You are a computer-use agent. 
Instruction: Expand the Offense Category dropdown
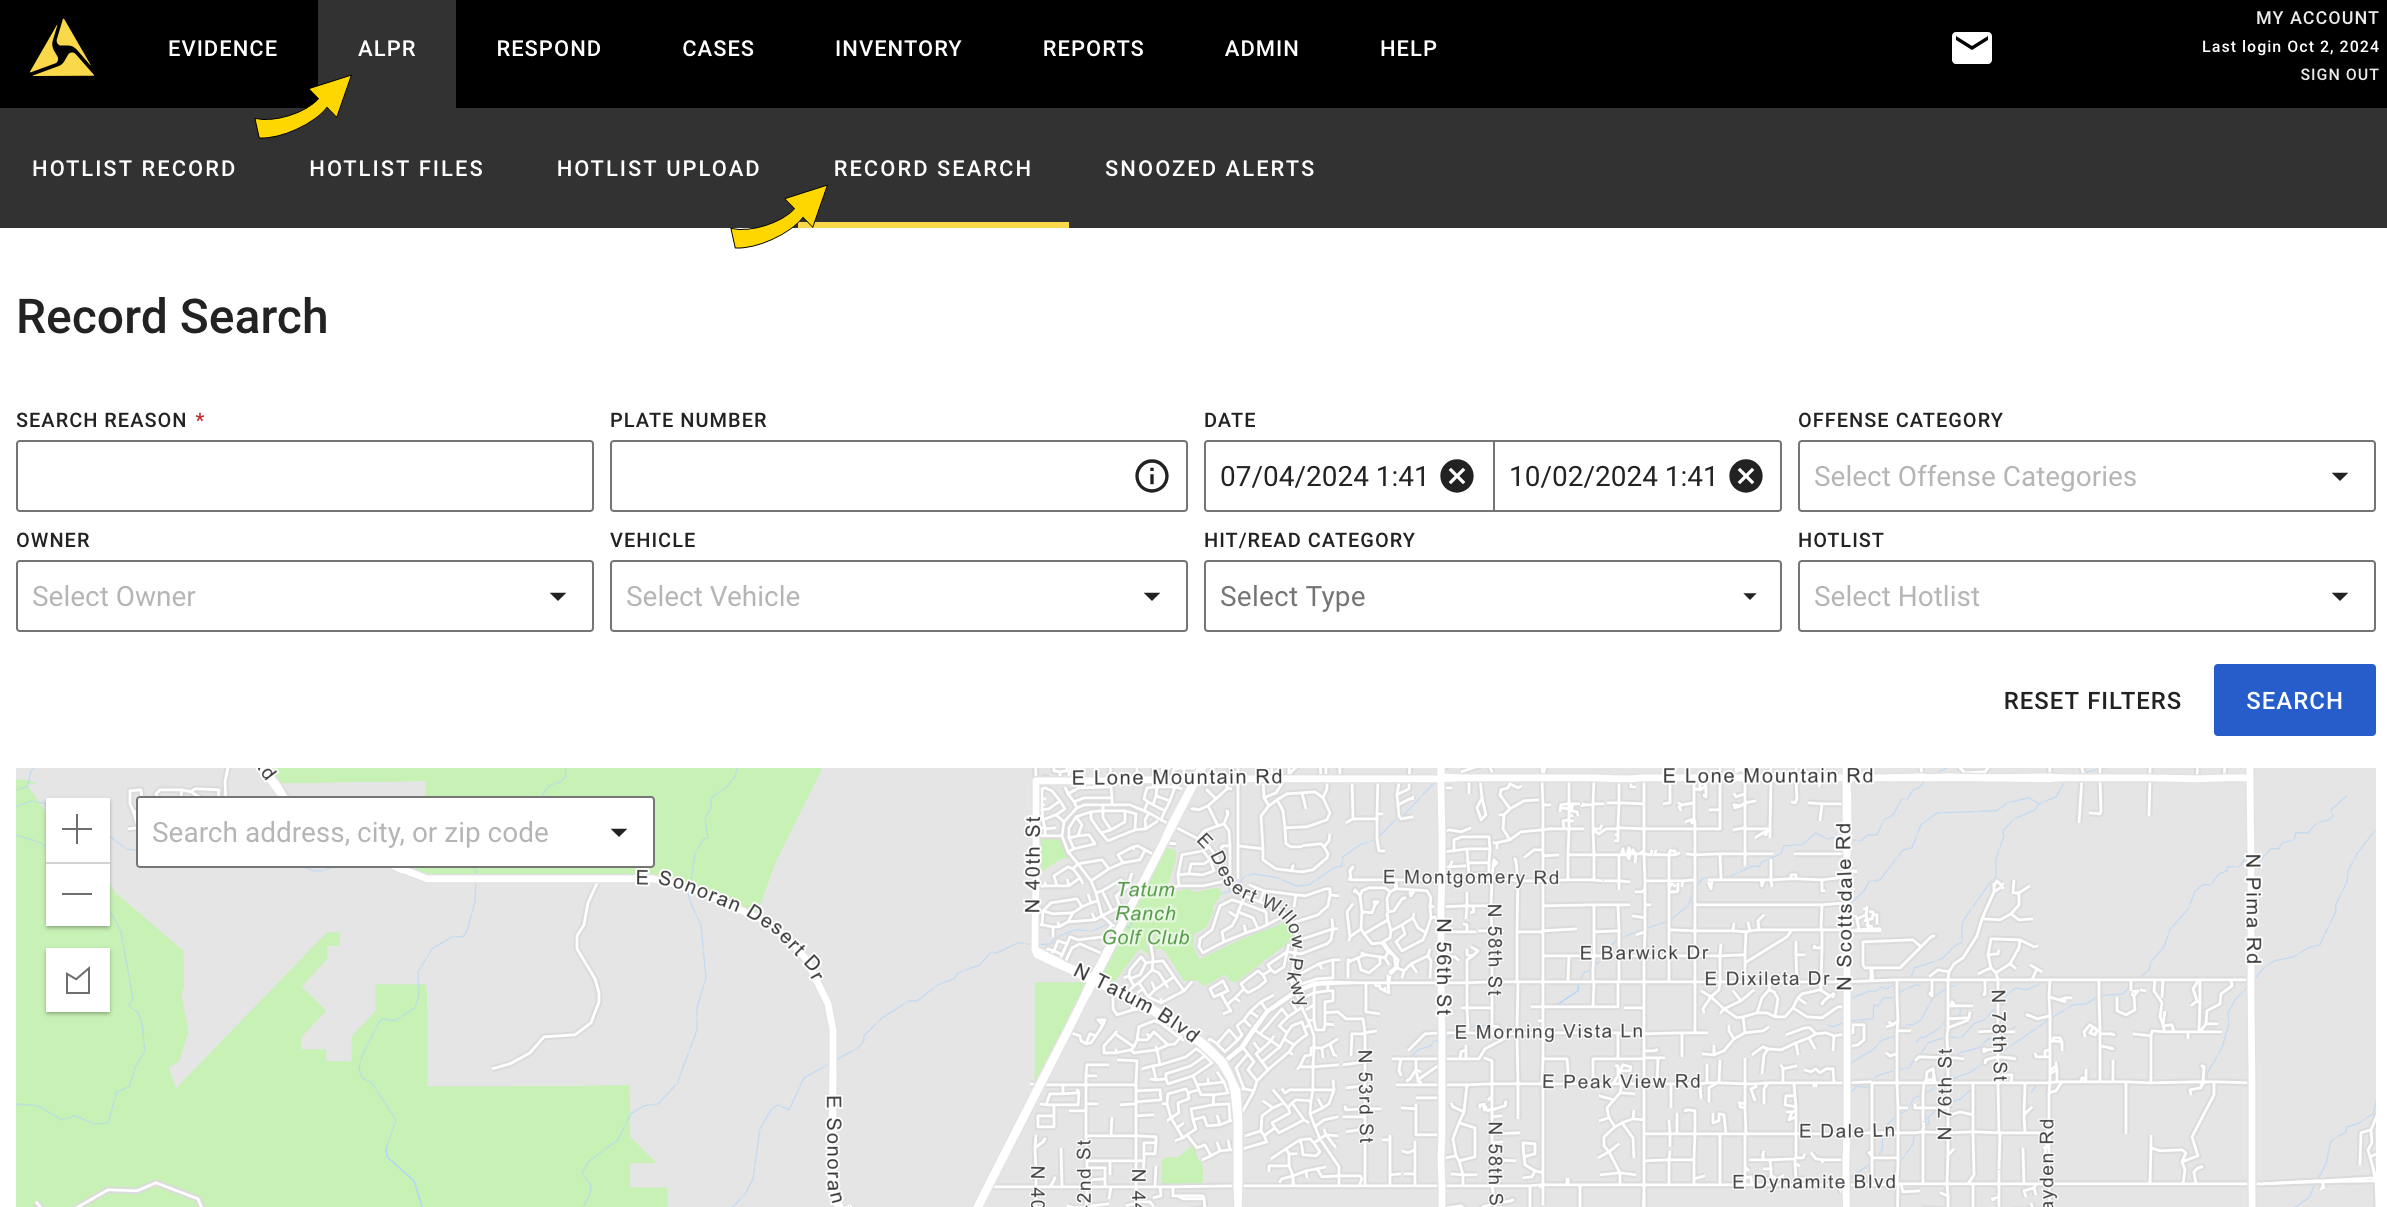2339,477
